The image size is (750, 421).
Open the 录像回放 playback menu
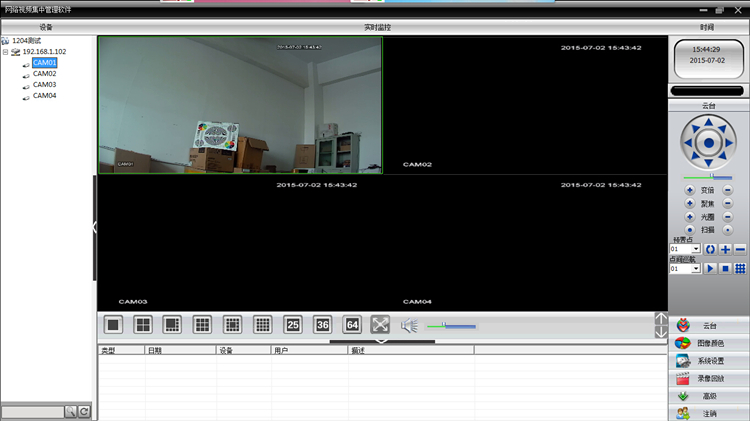709,378
